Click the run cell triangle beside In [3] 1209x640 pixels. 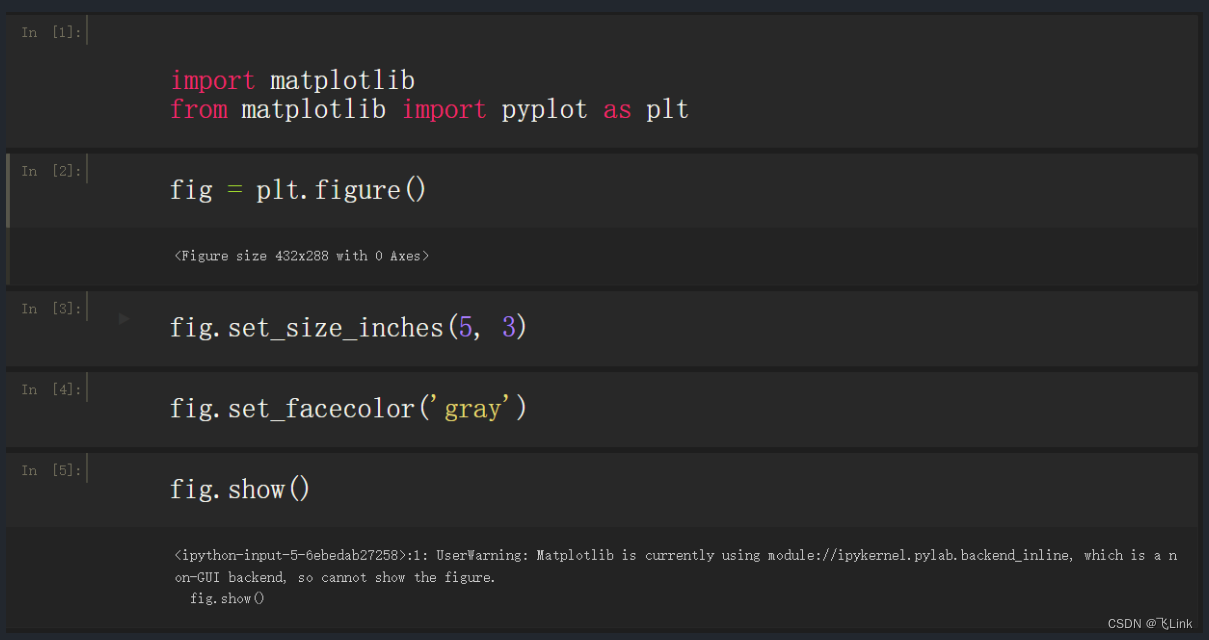click(x=124, y=319)
